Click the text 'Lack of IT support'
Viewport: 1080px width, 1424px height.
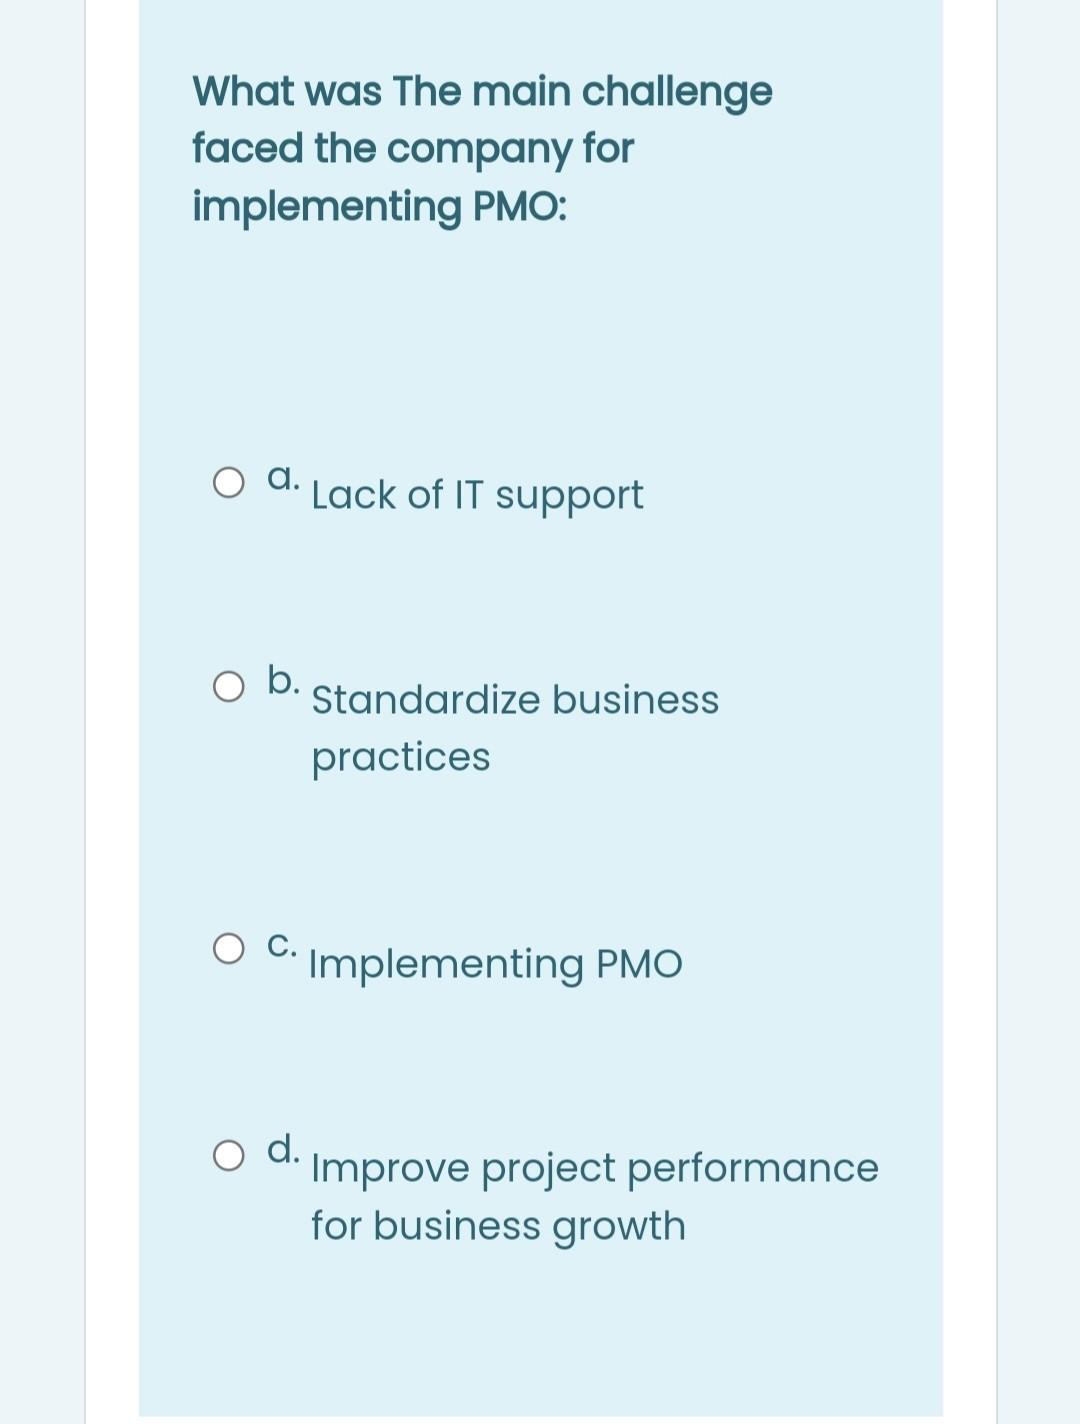(477, 494)
